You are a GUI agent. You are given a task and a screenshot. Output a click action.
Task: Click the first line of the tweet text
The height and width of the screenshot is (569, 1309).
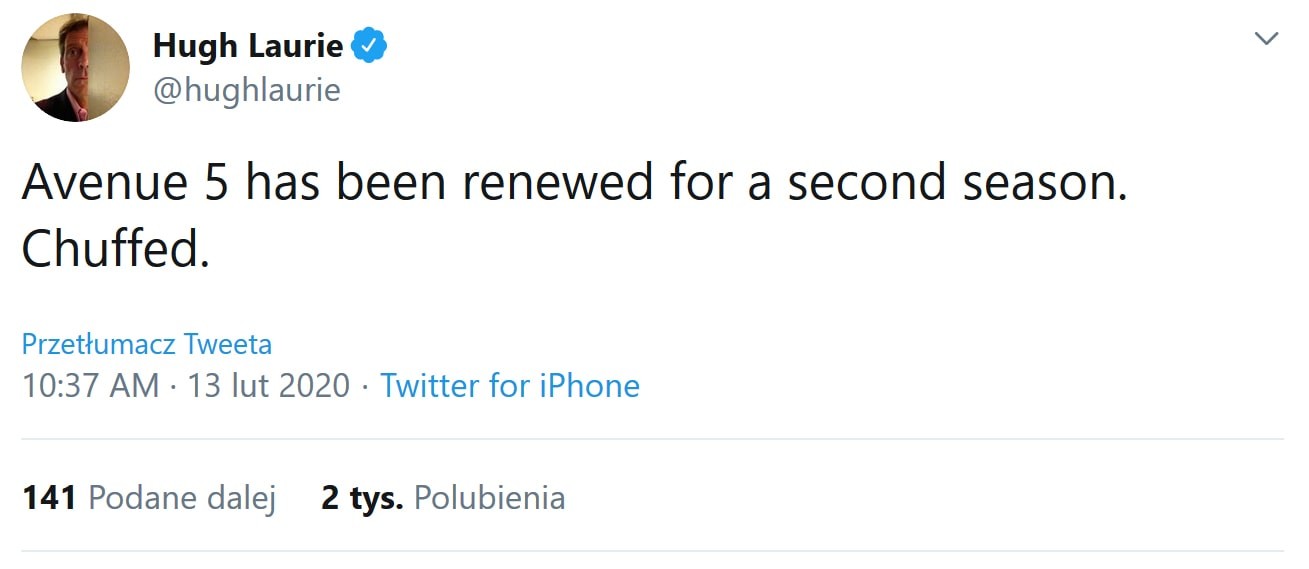pyautogui.click(x=574, y=183)
